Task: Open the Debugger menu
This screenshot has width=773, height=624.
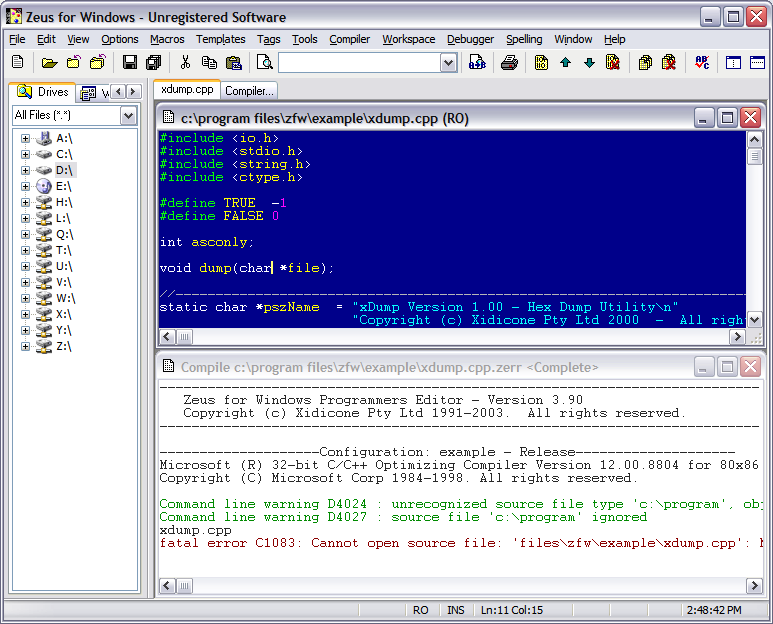Action: (x=470, y=39)
